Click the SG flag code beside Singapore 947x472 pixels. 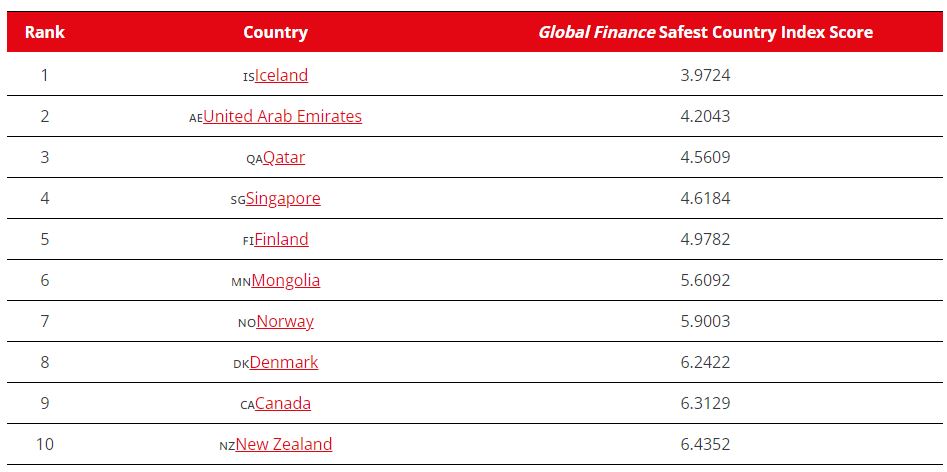pos(238,200)
